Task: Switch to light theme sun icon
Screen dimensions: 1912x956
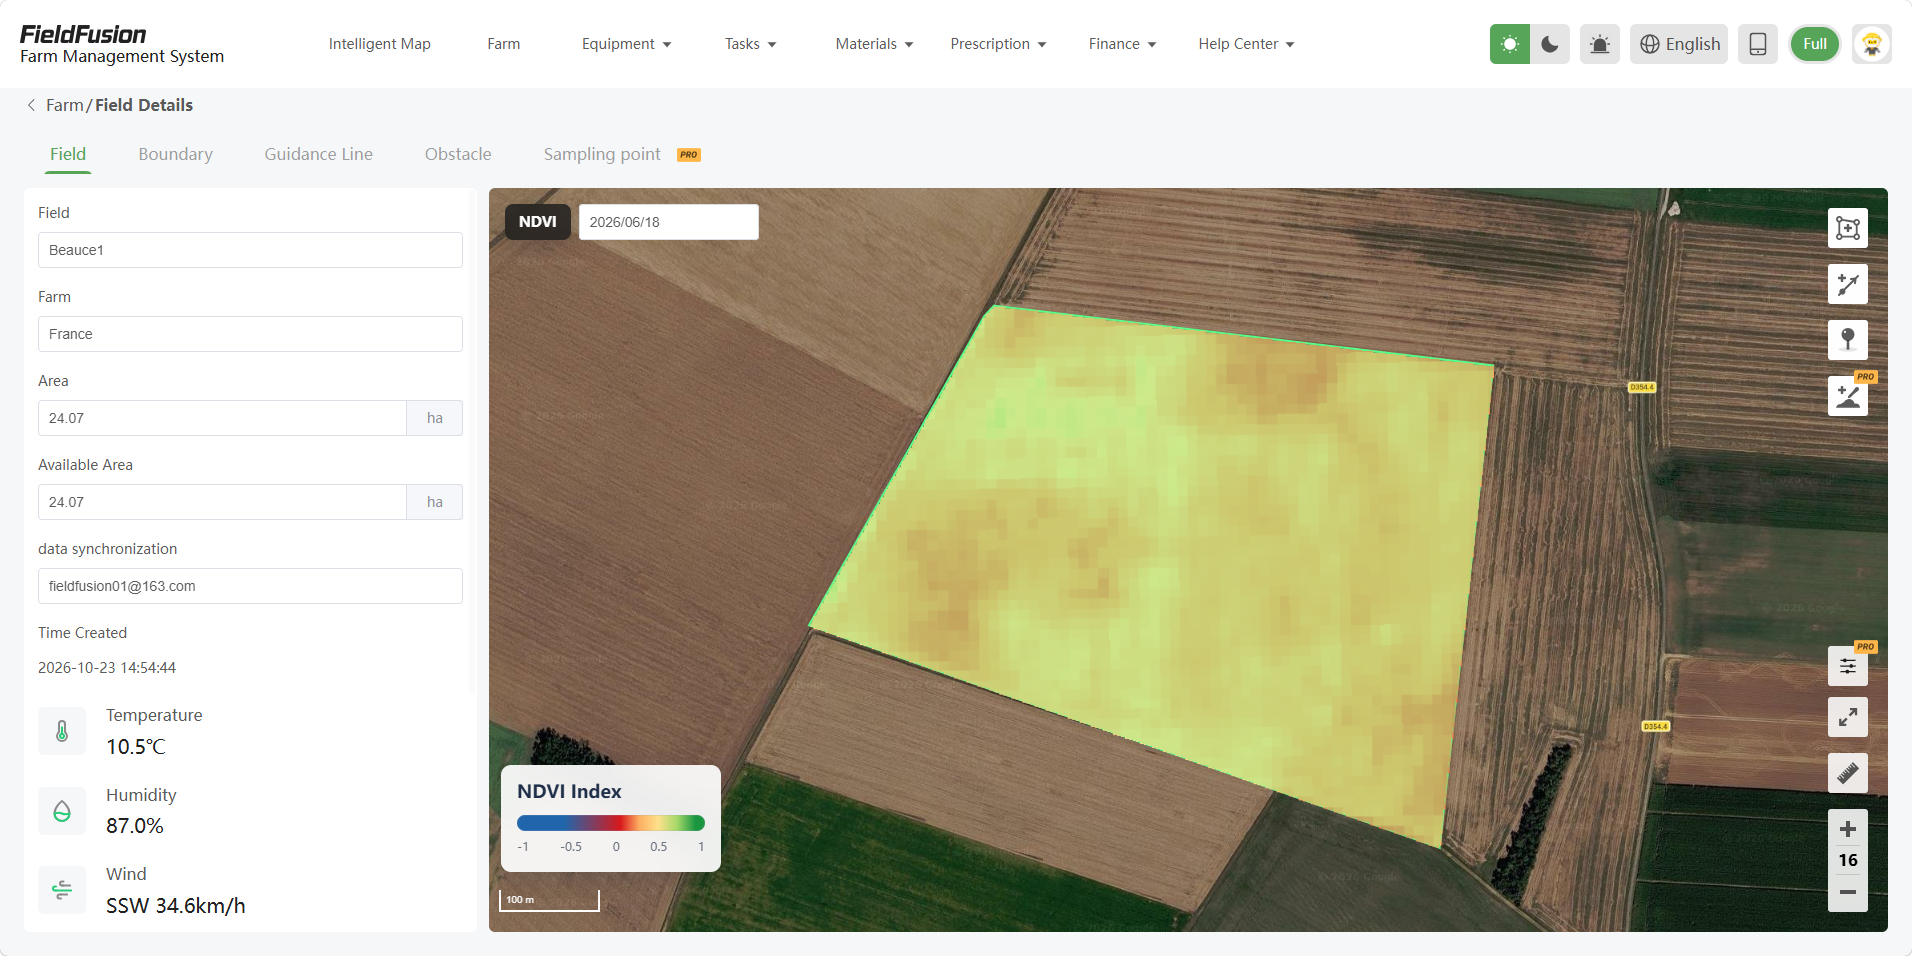Action: click(x=1509, y=44)
